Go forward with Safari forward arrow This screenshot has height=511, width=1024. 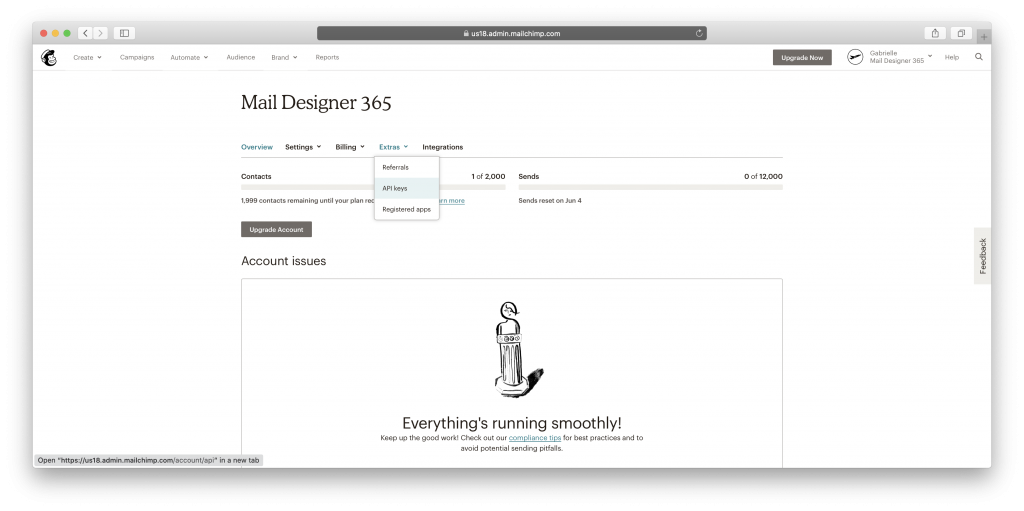pos(101,33)
